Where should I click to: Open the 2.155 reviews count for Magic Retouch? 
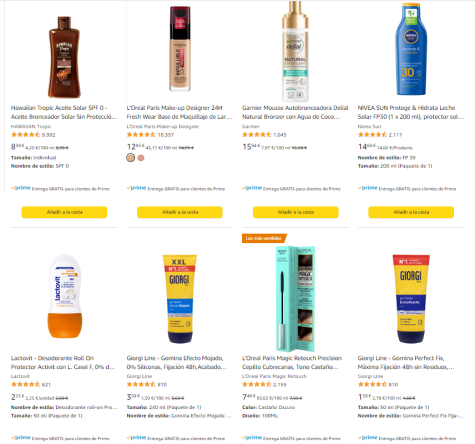[280, 384]
